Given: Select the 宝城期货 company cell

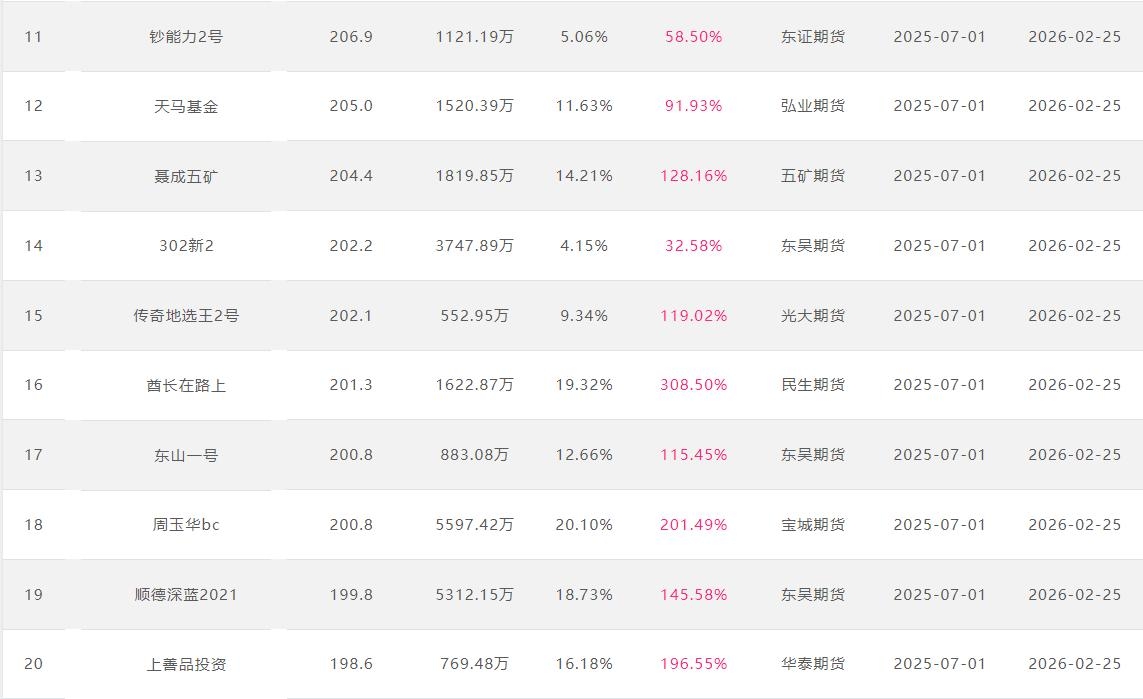Looking at the screenshot, I should coord(813,525).
